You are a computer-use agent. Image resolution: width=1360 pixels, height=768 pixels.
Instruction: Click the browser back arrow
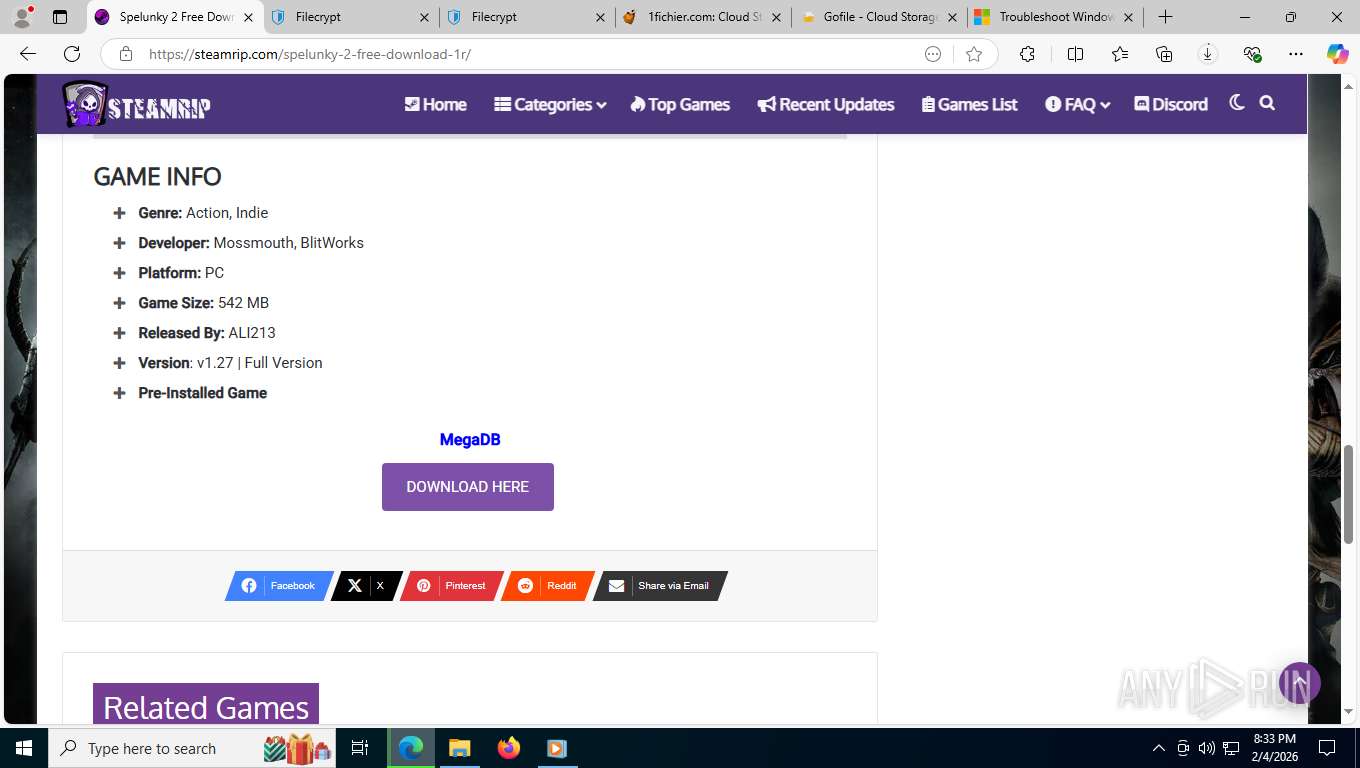point(28,54)
